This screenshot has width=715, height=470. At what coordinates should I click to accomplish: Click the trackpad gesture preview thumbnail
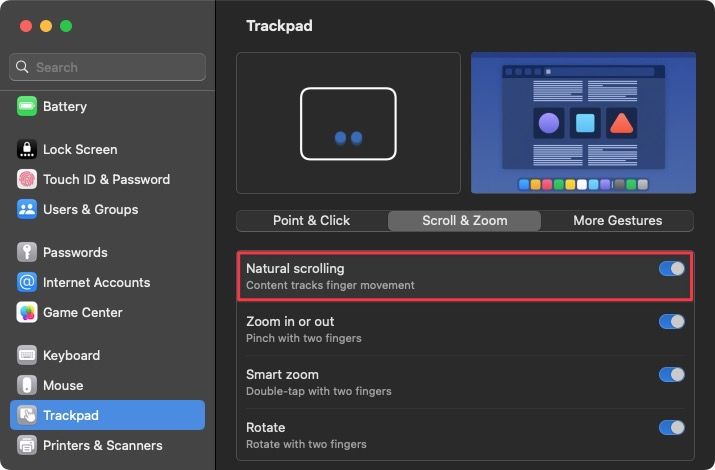(x=348, y=123)
